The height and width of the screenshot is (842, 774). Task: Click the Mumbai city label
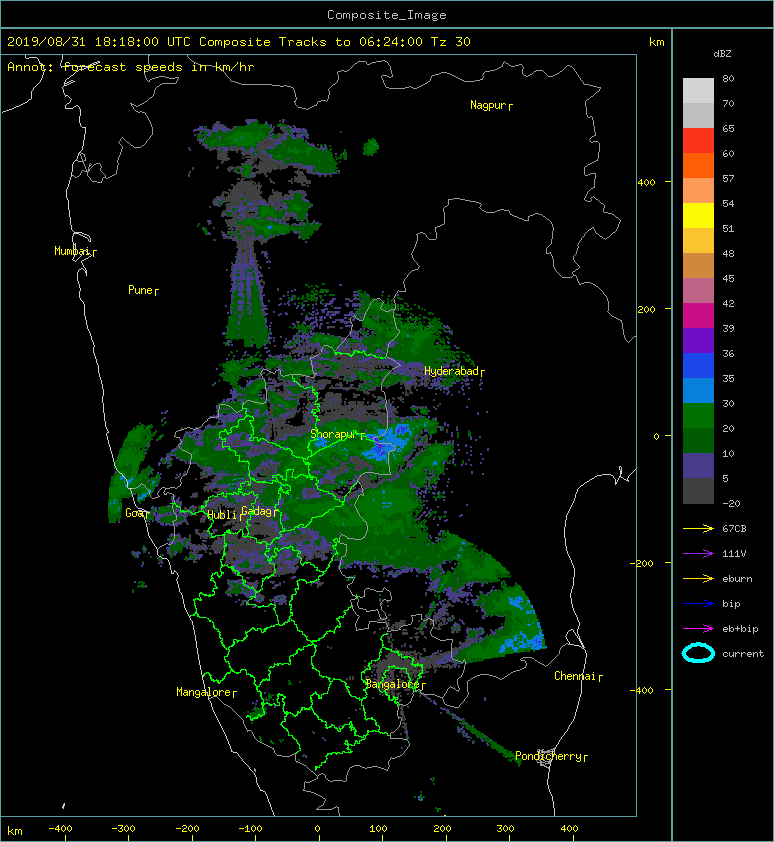(72, 251)
